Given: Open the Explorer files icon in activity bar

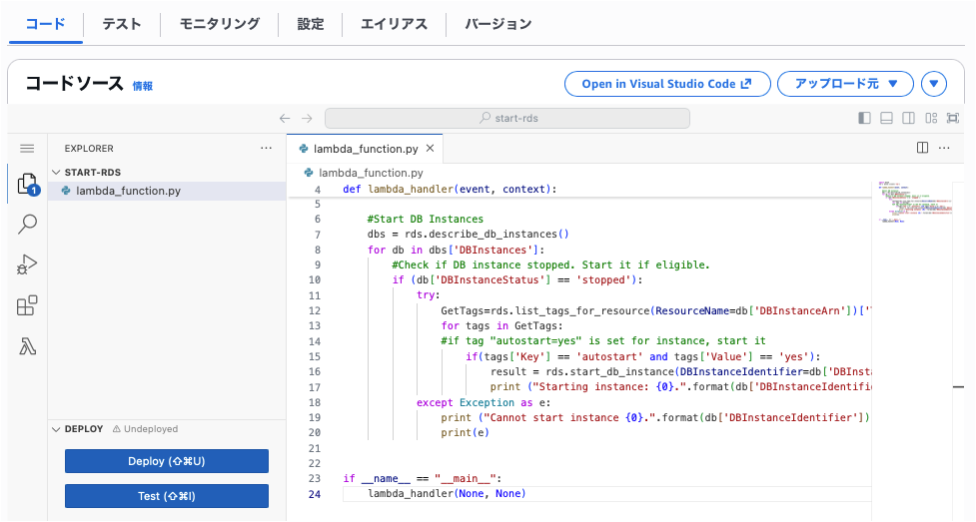Looking at the screenshot, I should point(27,184).
